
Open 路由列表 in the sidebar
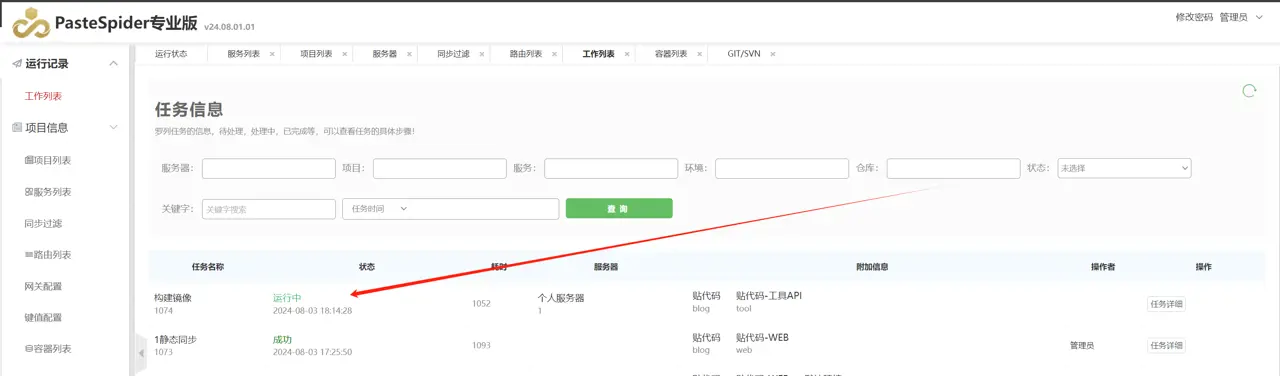point(47,255)
